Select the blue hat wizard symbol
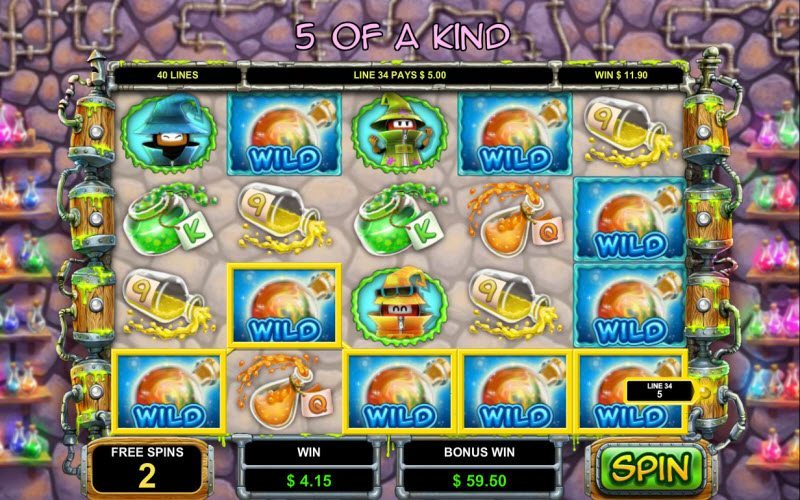This screenshot has width=800, height=500. [168, 133]
